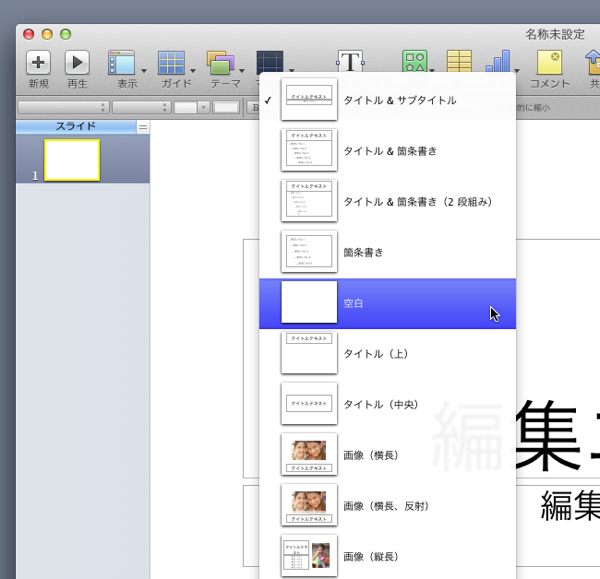The image size is (600, 579).
Task: Minimize window with yellow button
Action: 47,34
